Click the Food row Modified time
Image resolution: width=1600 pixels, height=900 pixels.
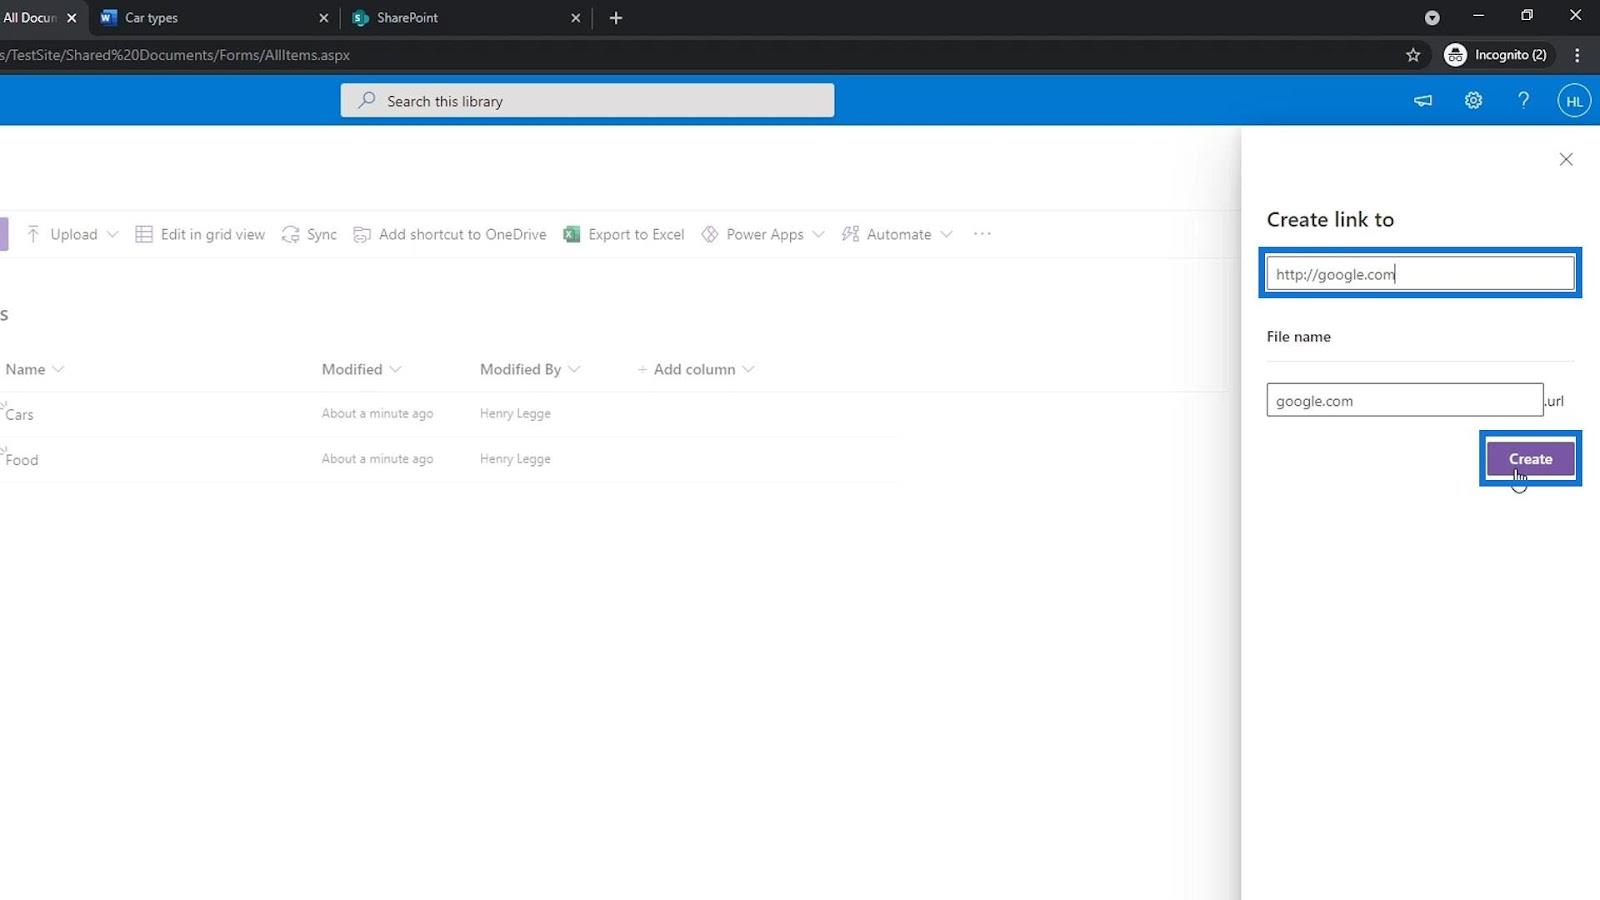(377, 459)
